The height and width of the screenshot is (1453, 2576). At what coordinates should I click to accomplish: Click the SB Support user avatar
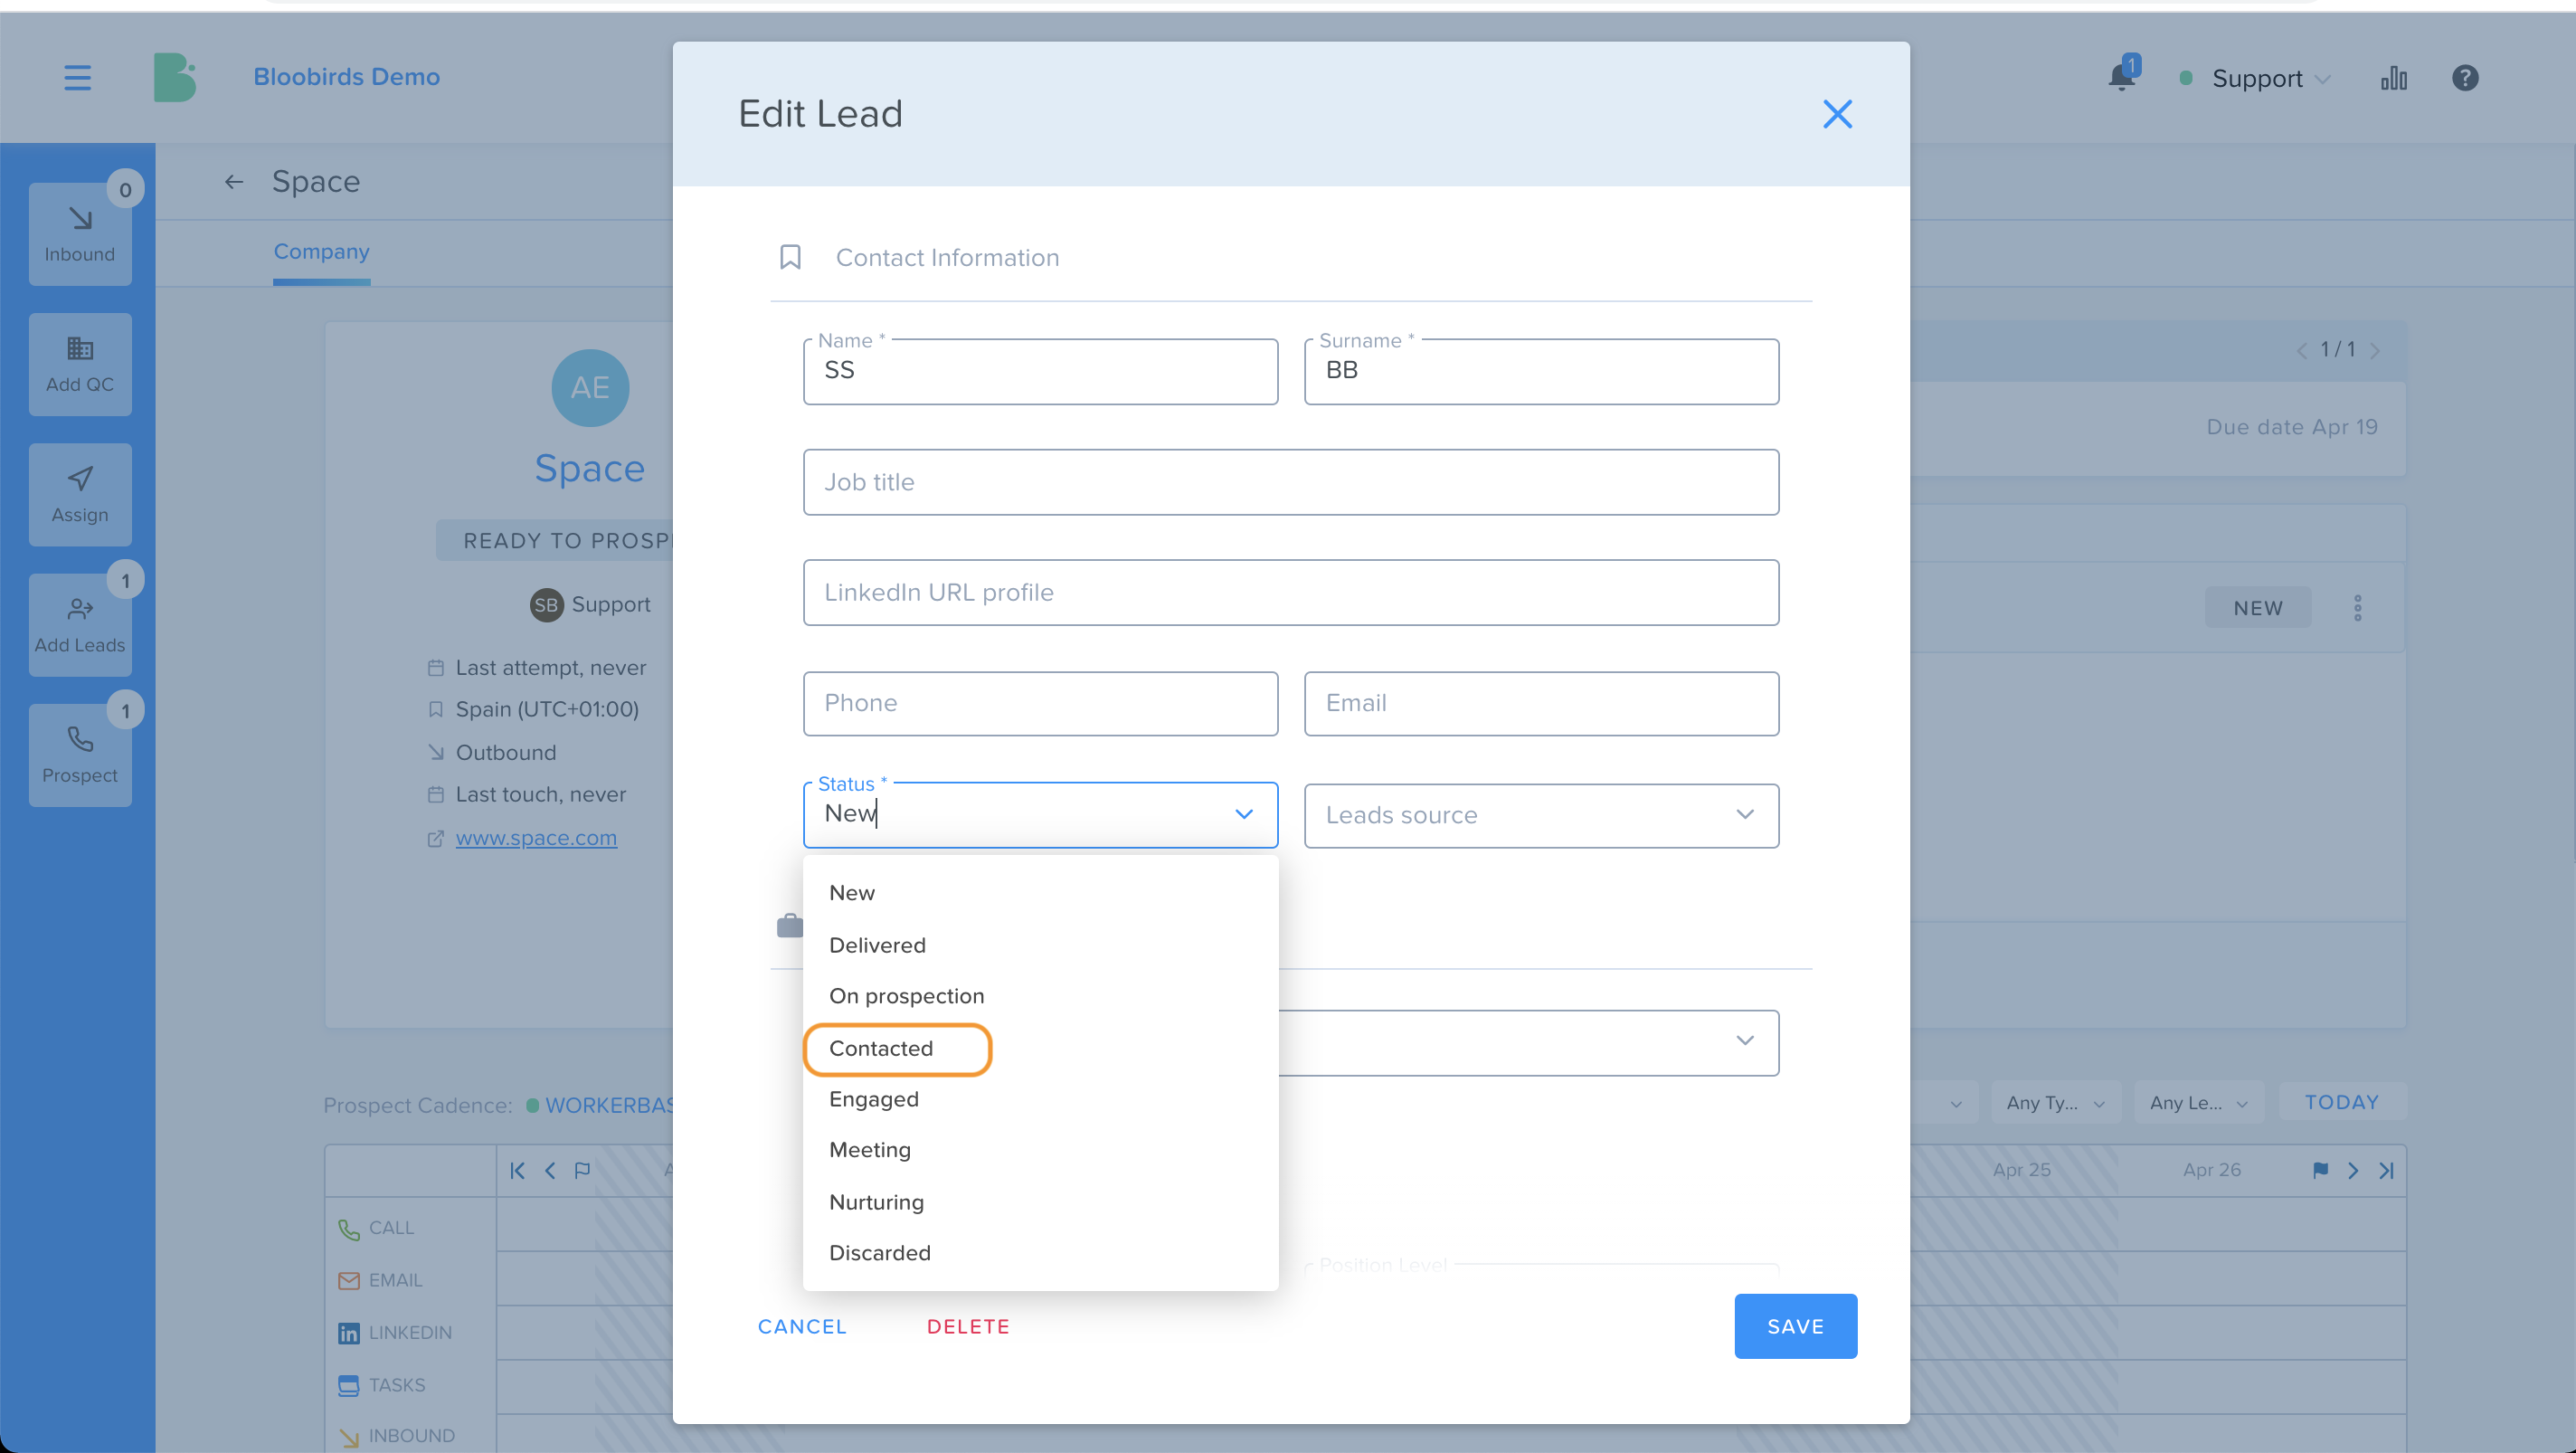(x=546, y=604)
